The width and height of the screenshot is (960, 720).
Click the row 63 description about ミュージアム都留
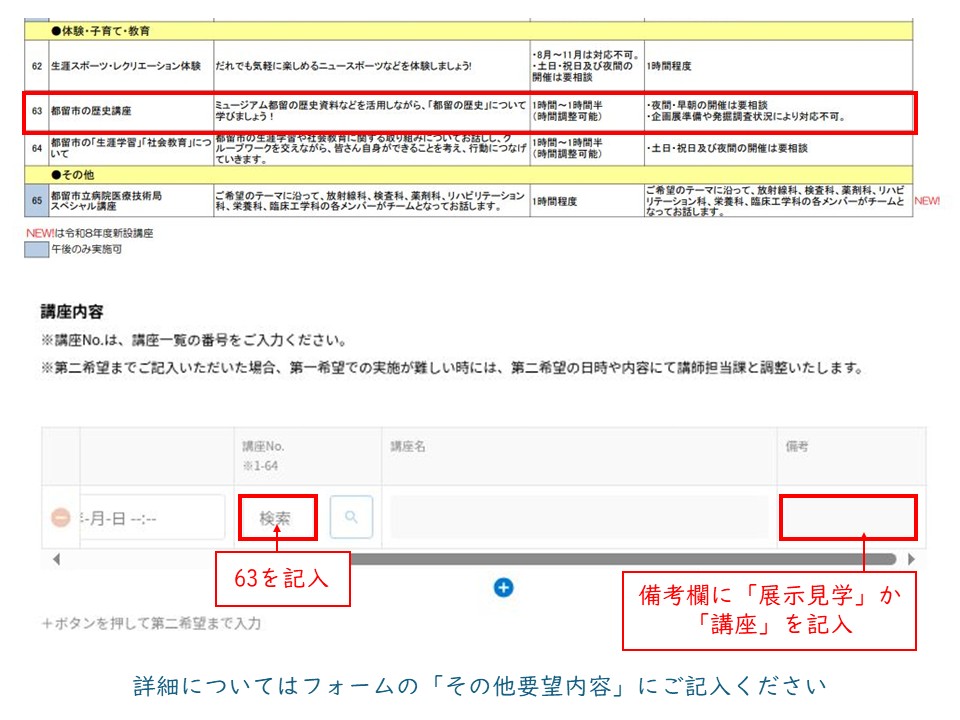click(x=371, y=111)
